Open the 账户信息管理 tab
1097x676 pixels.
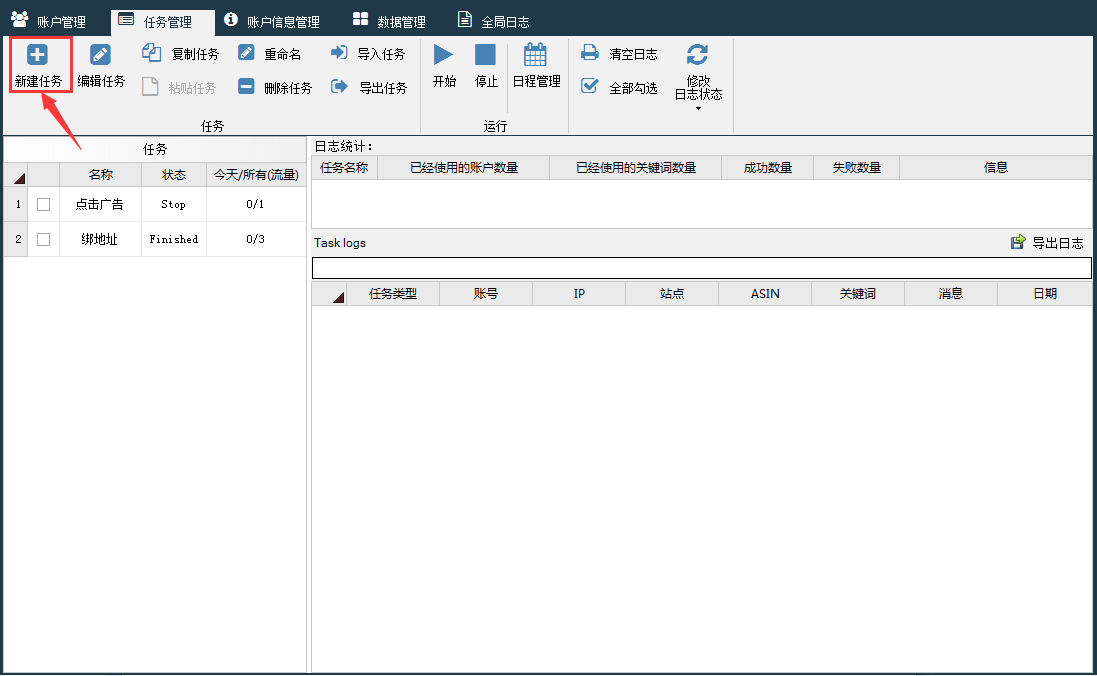tap(272, 21)
